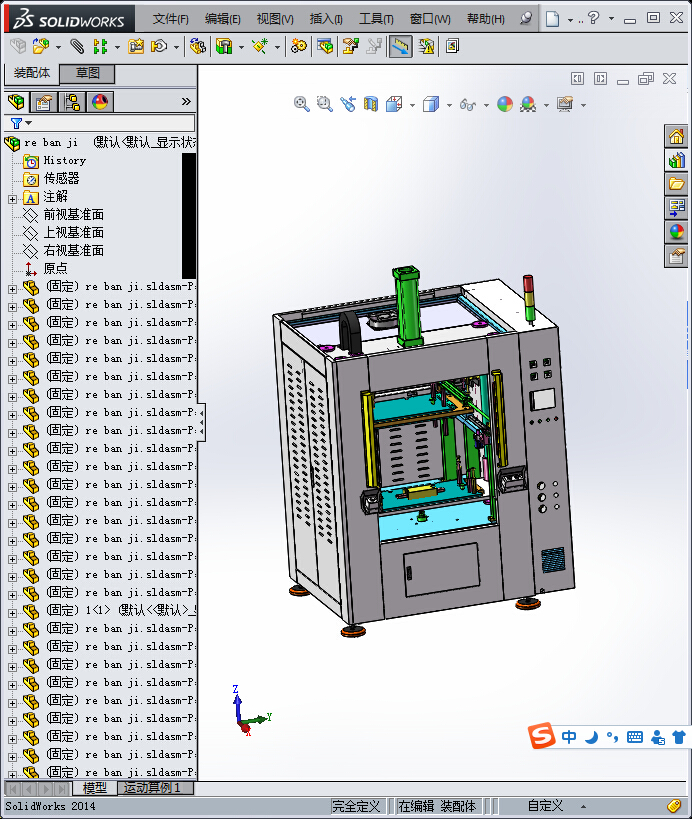Open the Move Component dropdown arrow
Image resolution: width=692 pixels, height=819 pixels.
click(177, 48)
